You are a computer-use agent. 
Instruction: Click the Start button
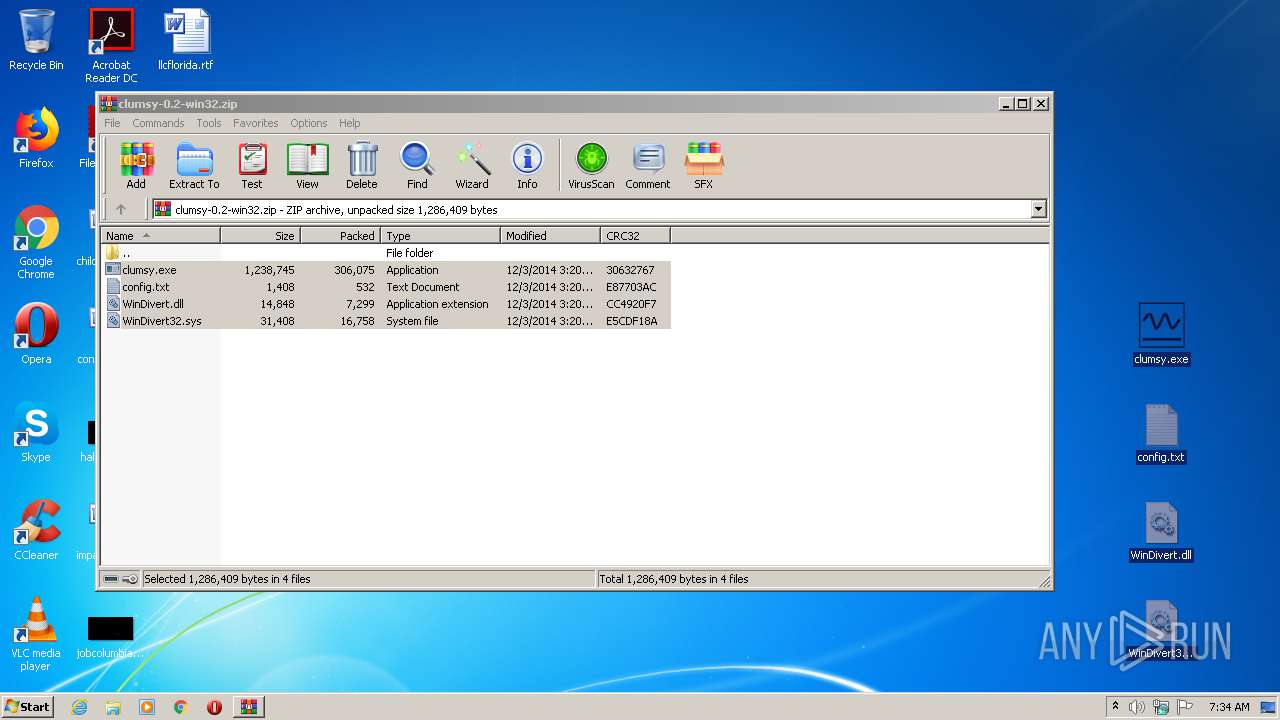point(27,706)
